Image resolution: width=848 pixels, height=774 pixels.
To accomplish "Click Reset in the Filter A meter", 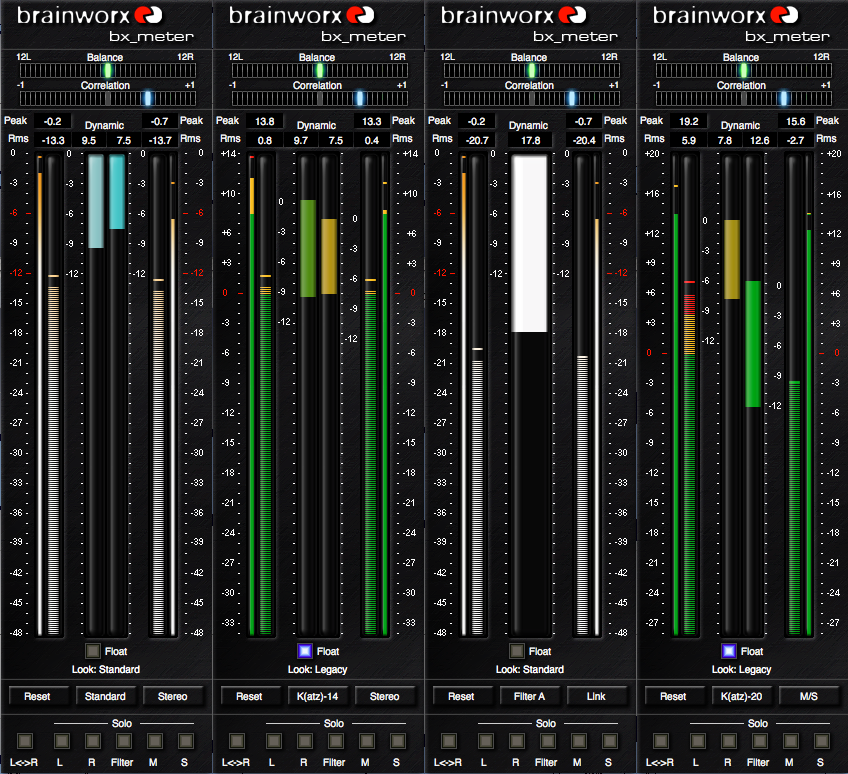I will point(461,696).
